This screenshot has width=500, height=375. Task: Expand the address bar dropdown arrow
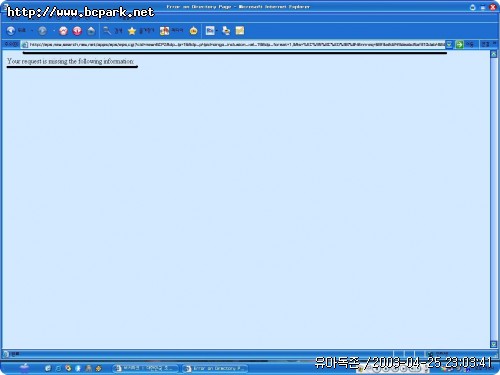tap(449, 44)
